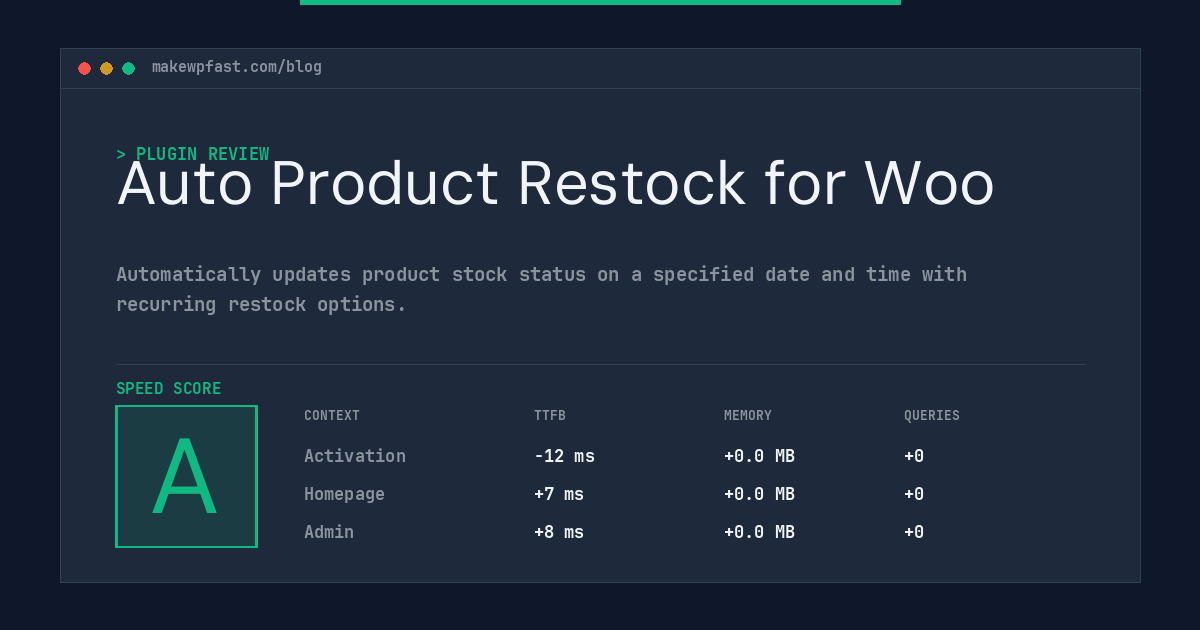Image resolution: width=1200 pixels, height=630 pixels.
Task: Click the +8 ms TTFB value
Action: pos(559,532)
